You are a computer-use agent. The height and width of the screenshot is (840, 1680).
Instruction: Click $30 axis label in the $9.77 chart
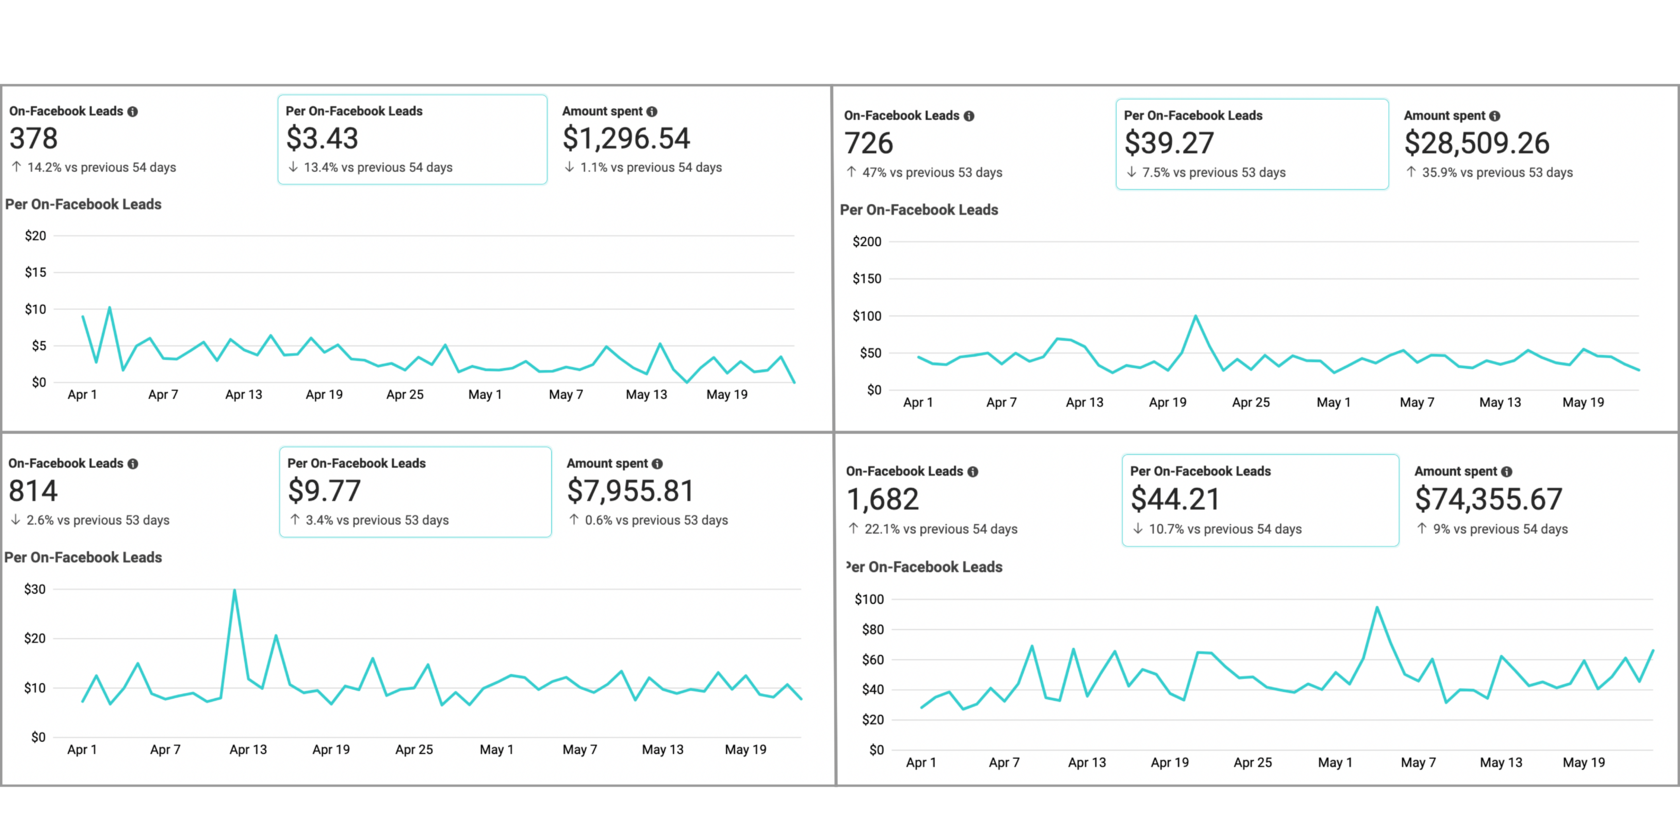click(x=35, y=590)
